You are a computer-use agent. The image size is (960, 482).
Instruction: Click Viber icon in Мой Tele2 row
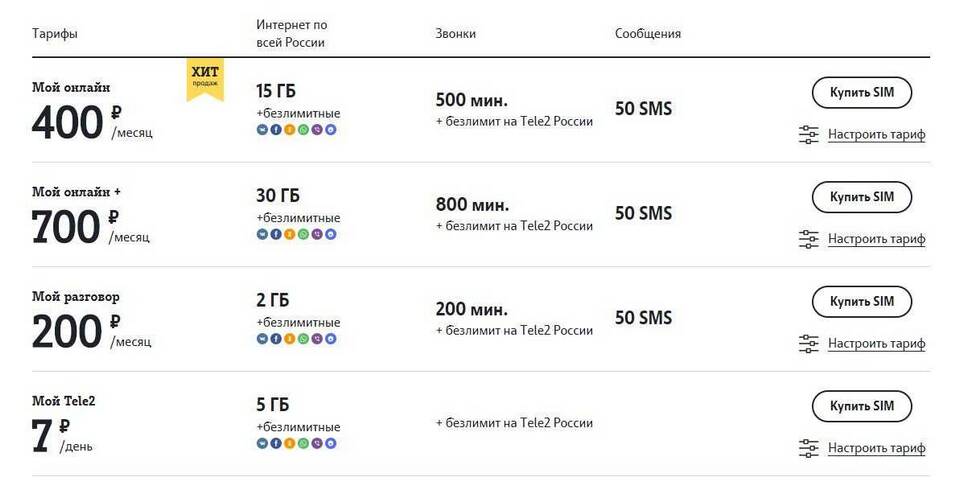coord(317,443)
